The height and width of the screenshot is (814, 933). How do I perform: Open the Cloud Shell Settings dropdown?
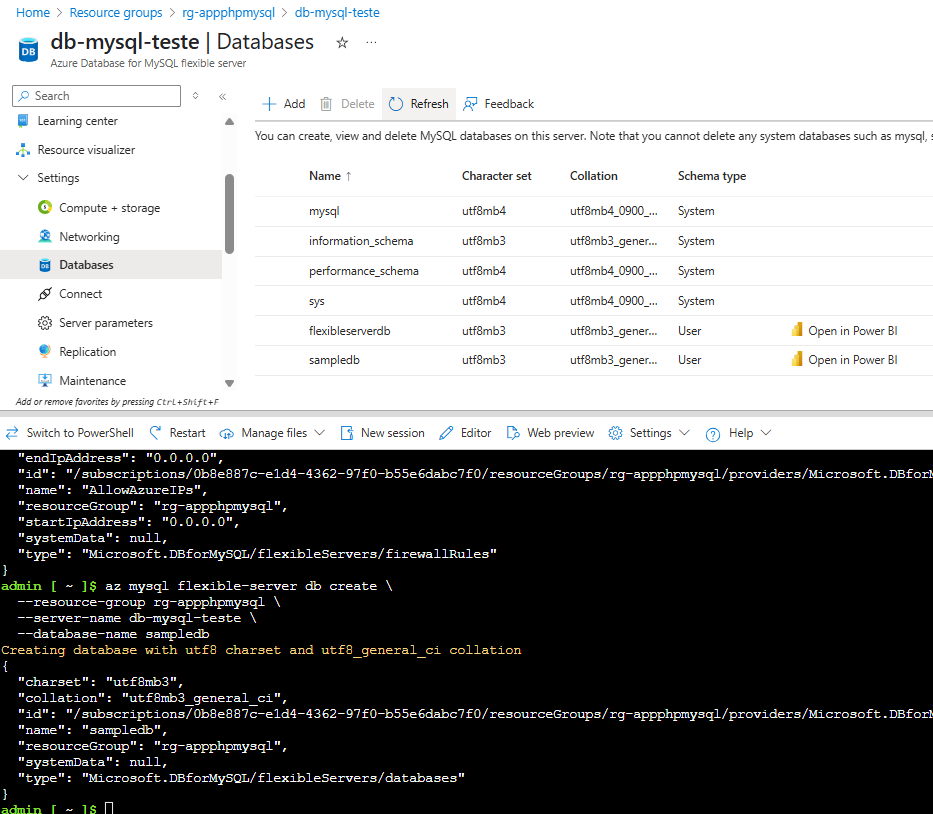(x=649, y=433)
